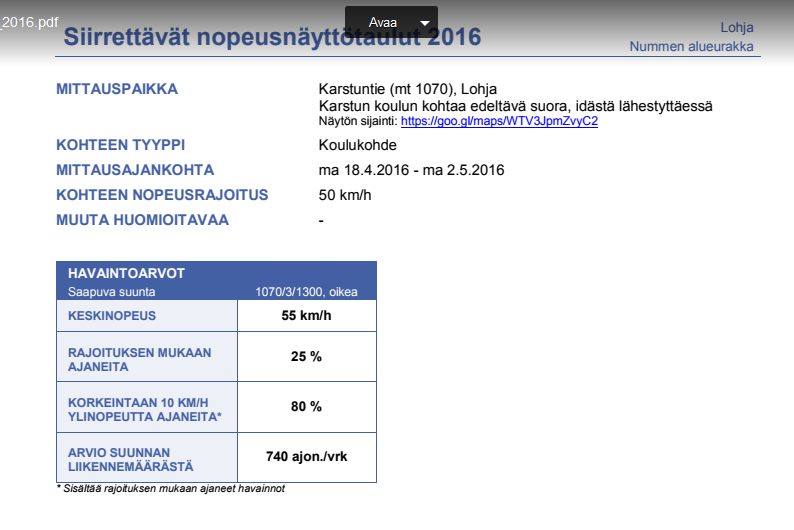Select the 55 km/h value cell
The width and height of the screenshot is (794, 530).
point(306,316)
